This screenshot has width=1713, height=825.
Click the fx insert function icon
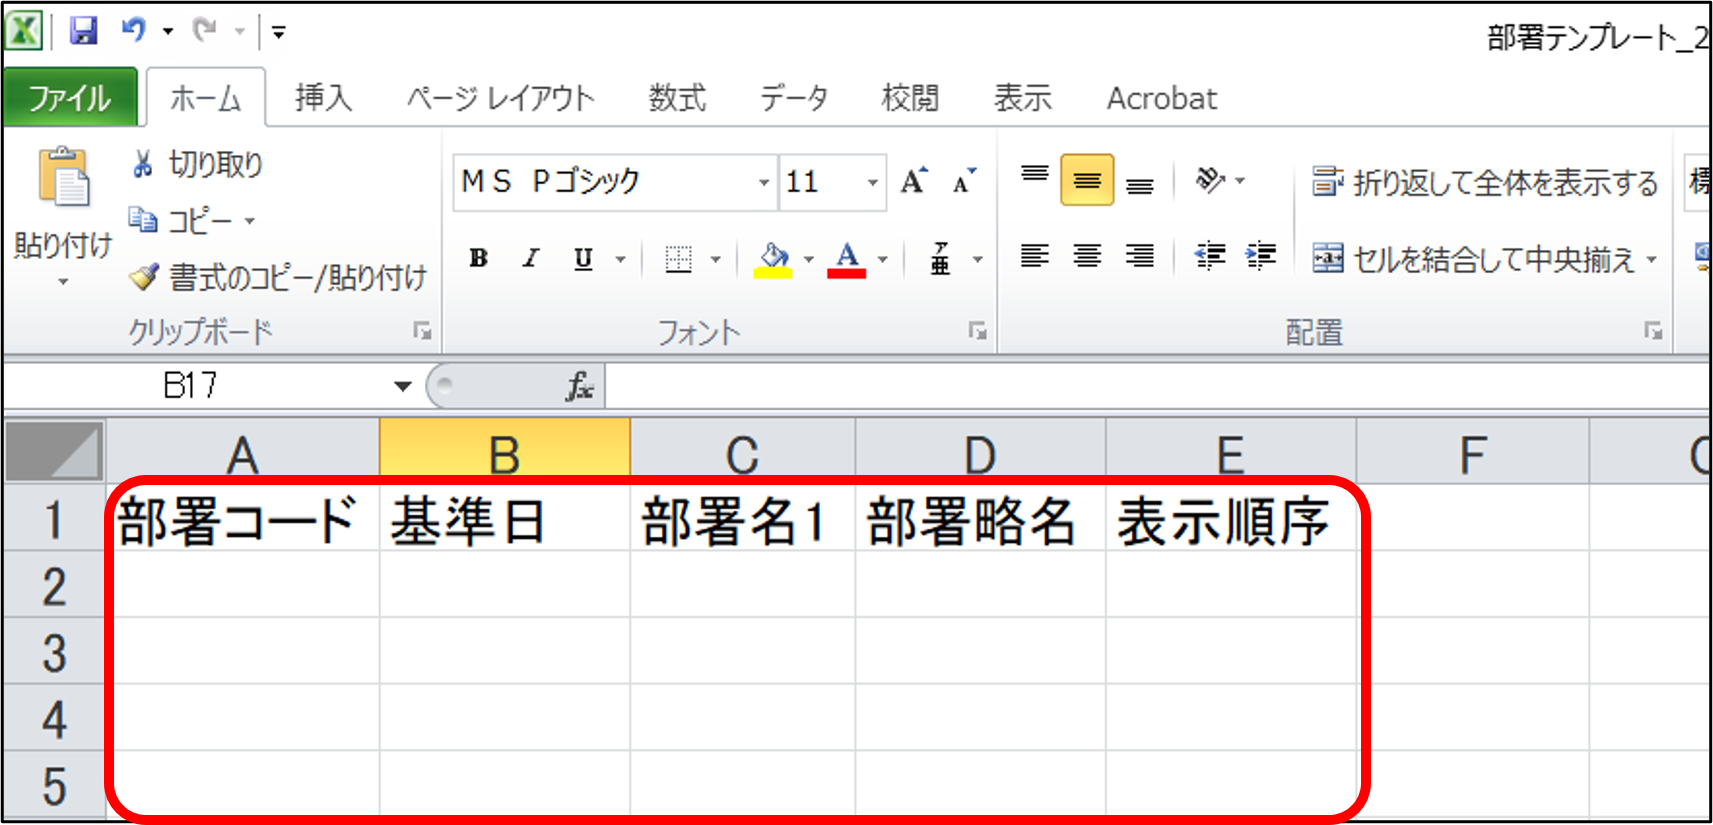580,386
